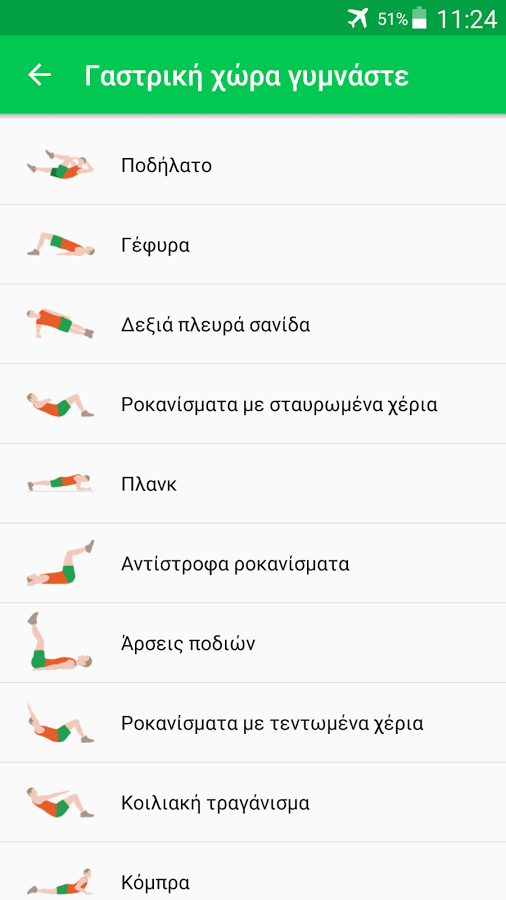Select the Πλανκ list entry
Image resolution: width=506 pixels, height=900 pixels.
pyautogui.click(x=253, y=484)
